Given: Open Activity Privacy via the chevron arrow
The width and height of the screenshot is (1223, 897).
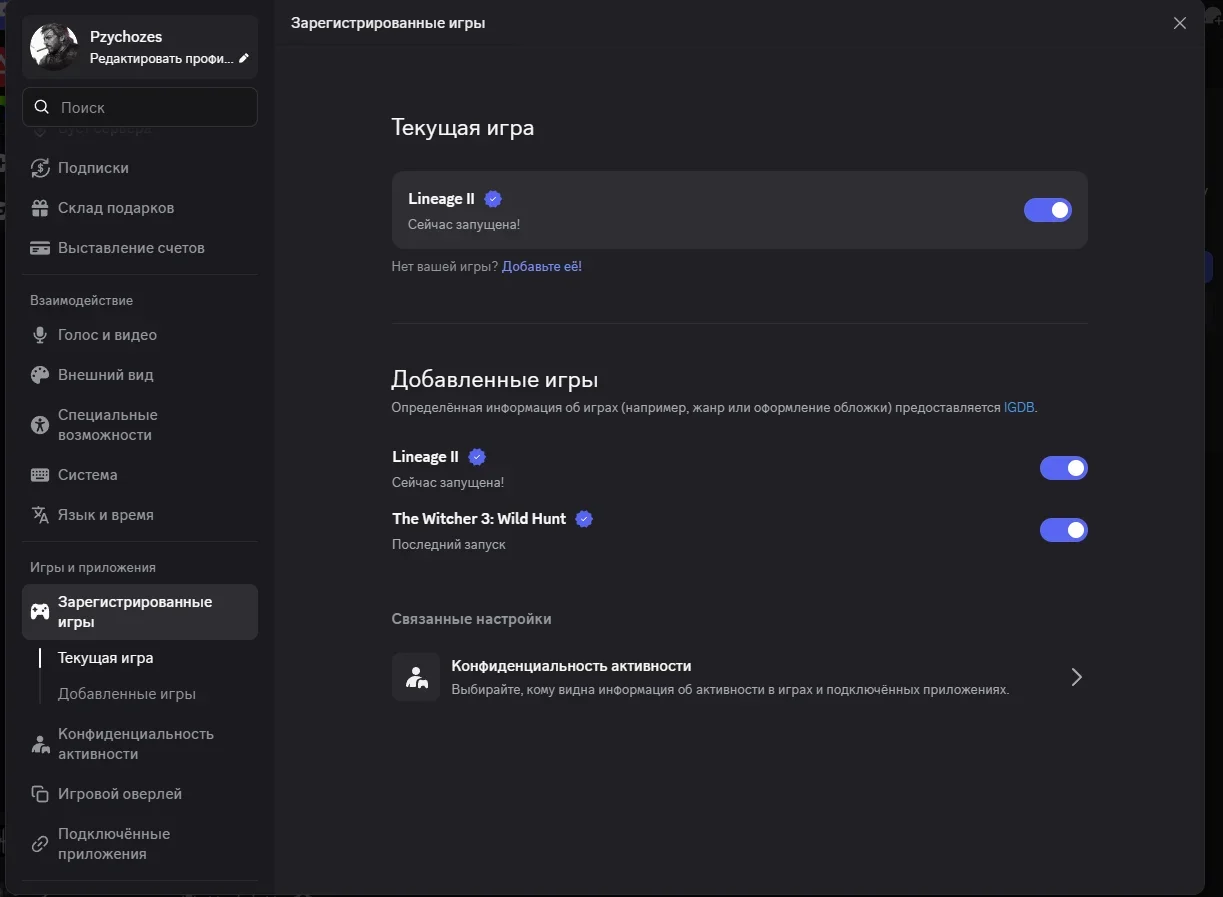Looking at the screenshot, I should [1076, 677].
